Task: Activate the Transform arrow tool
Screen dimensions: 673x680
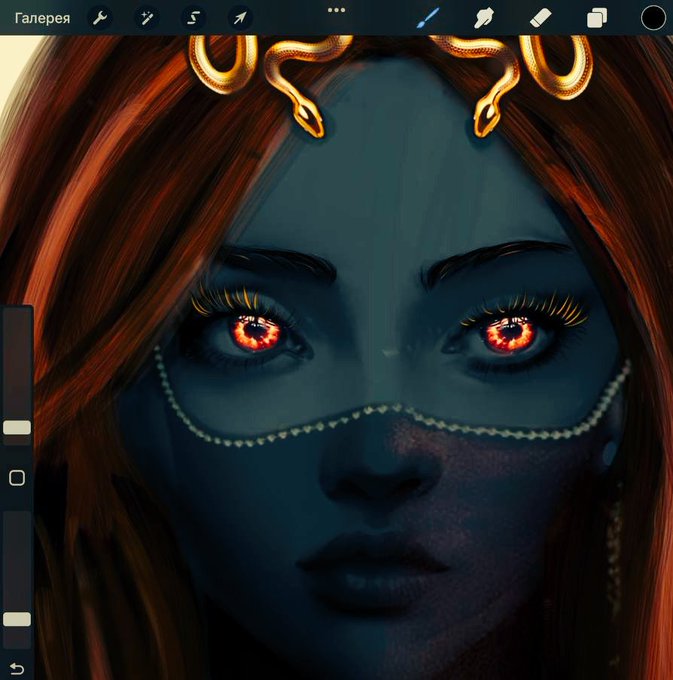Action: point(240,18)
